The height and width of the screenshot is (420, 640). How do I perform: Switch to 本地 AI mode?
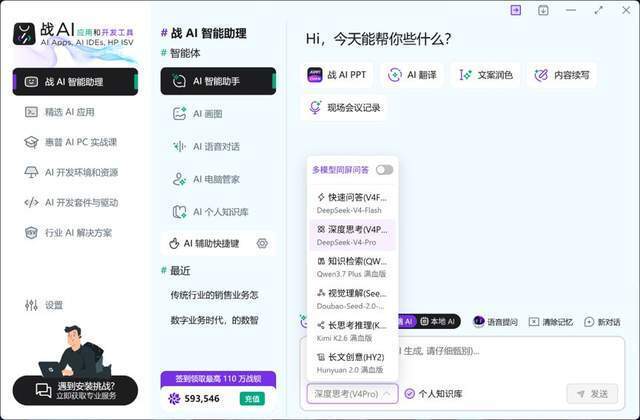[x=437, y=322]
